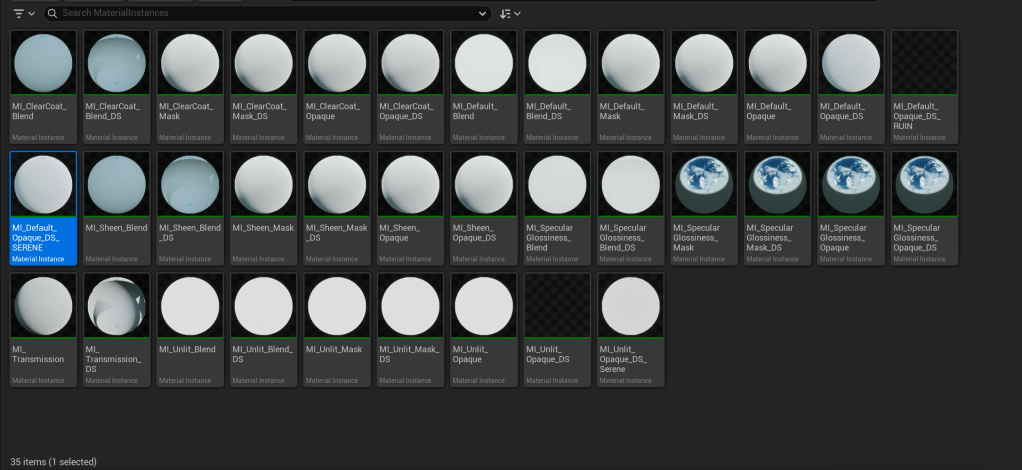Click the Search MaterialInstances field
The width and height of the screenshot is (1022, 470).
270,13
